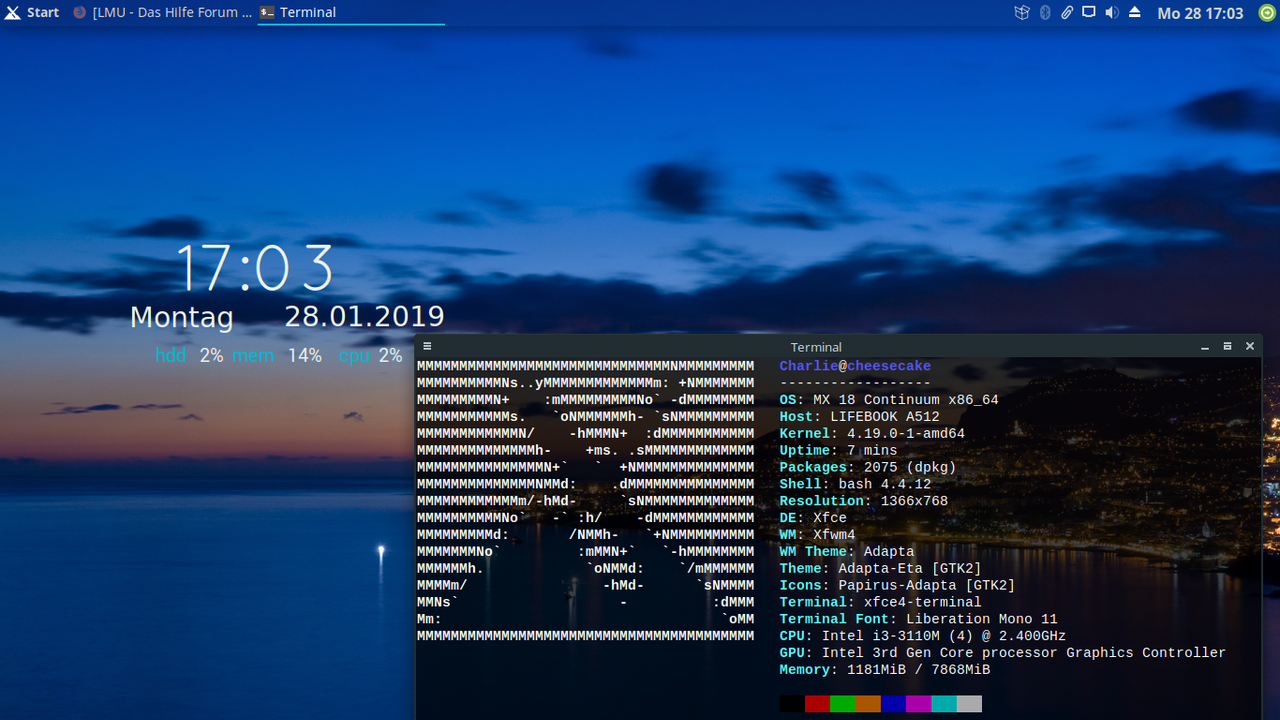Close the Terminal window
This screenshot has height=720, width=1280.
point(1250,346)
